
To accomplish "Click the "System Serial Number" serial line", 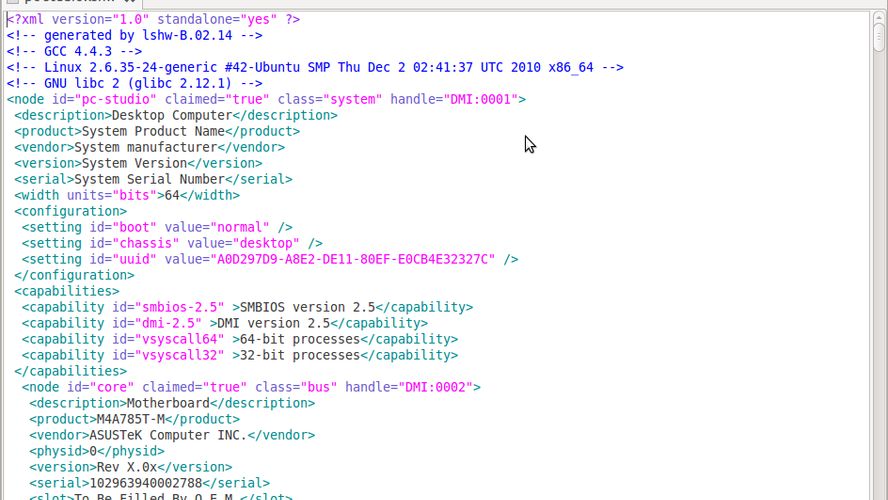I will 153,179.
